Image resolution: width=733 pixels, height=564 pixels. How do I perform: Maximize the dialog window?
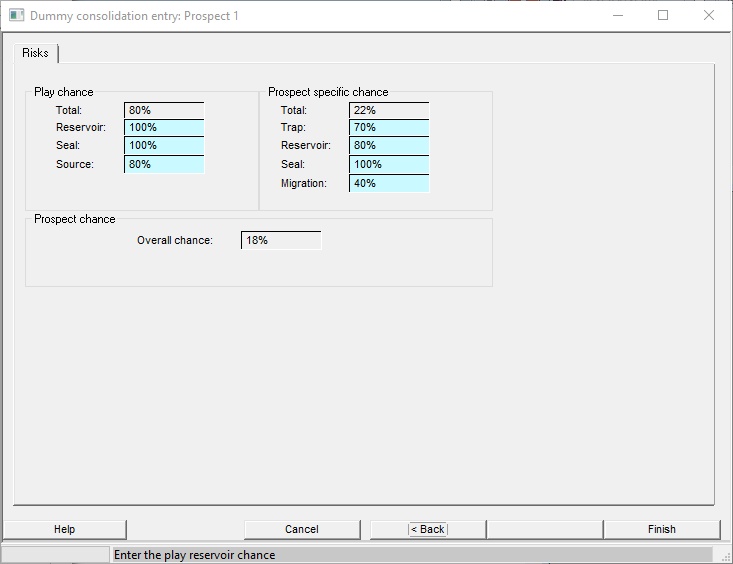[663, 16]
